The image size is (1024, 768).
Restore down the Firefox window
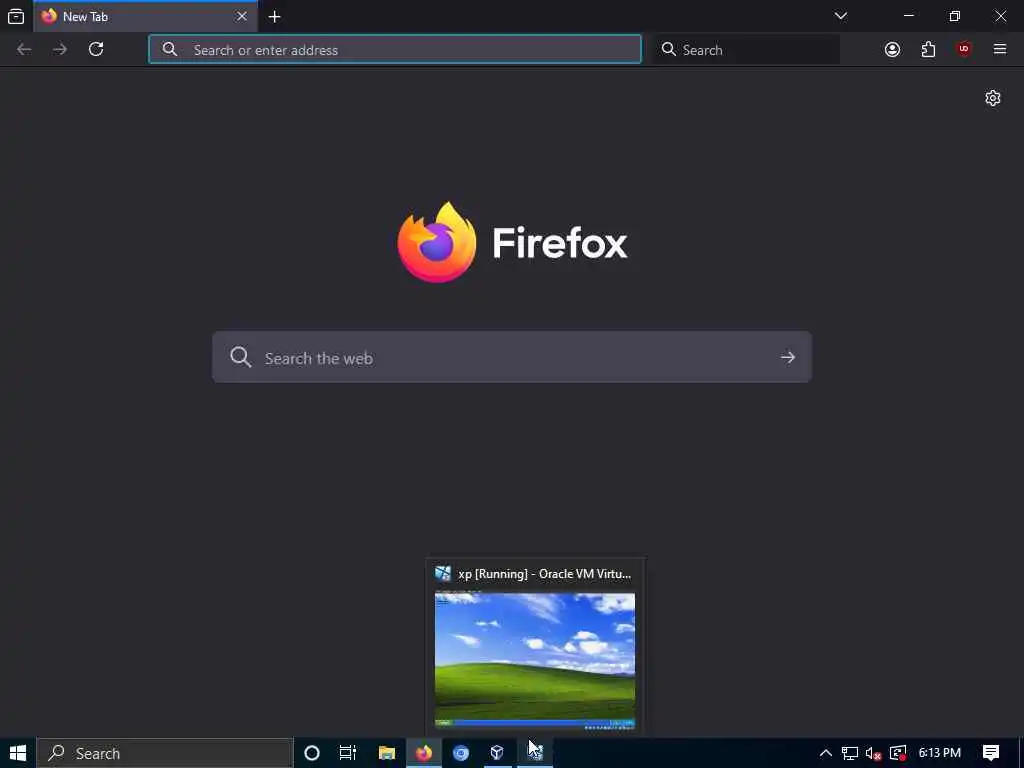(954, 16)
